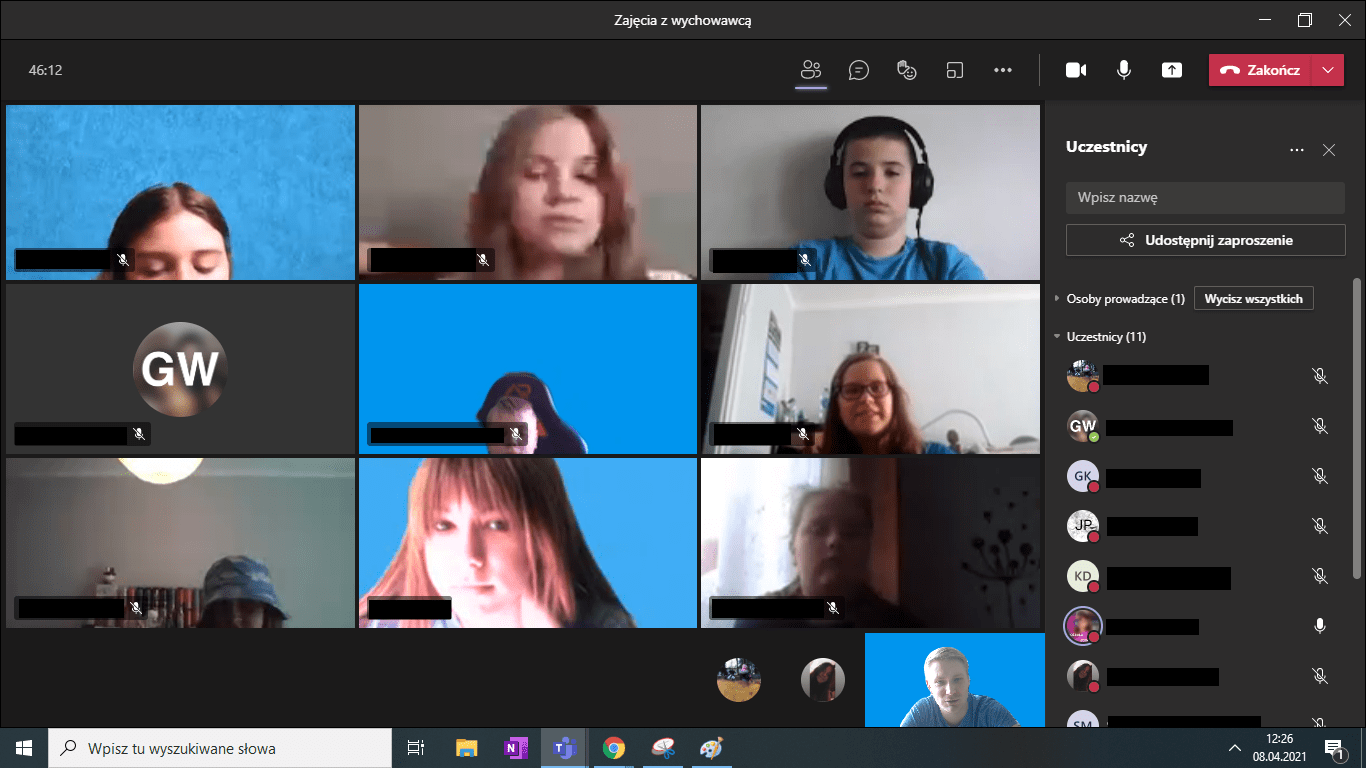The image size is (1368, 768).
Task: Select video tile of girl with glasses
Action: pos(870,369)
